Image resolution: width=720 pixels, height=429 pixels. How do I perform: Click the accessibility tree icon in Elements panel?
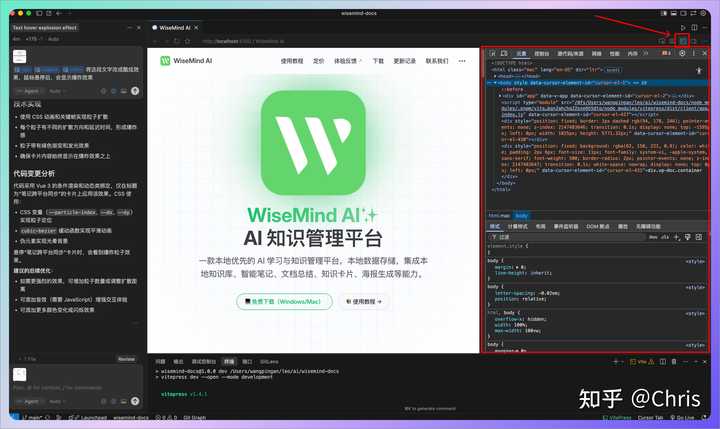(x=699, y=70)
